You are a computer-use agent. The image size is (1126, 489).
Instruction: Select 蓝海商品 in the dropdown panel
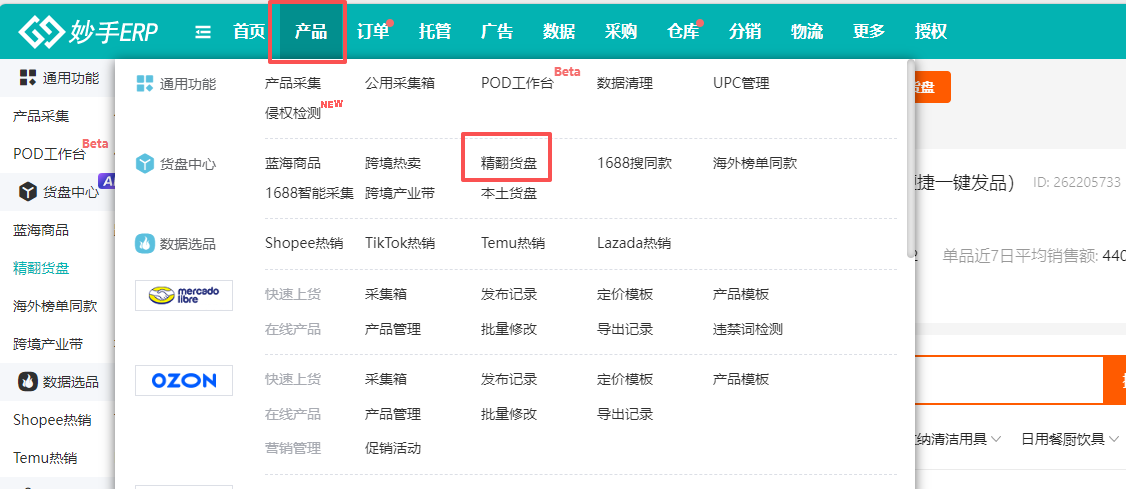[293, 164]
